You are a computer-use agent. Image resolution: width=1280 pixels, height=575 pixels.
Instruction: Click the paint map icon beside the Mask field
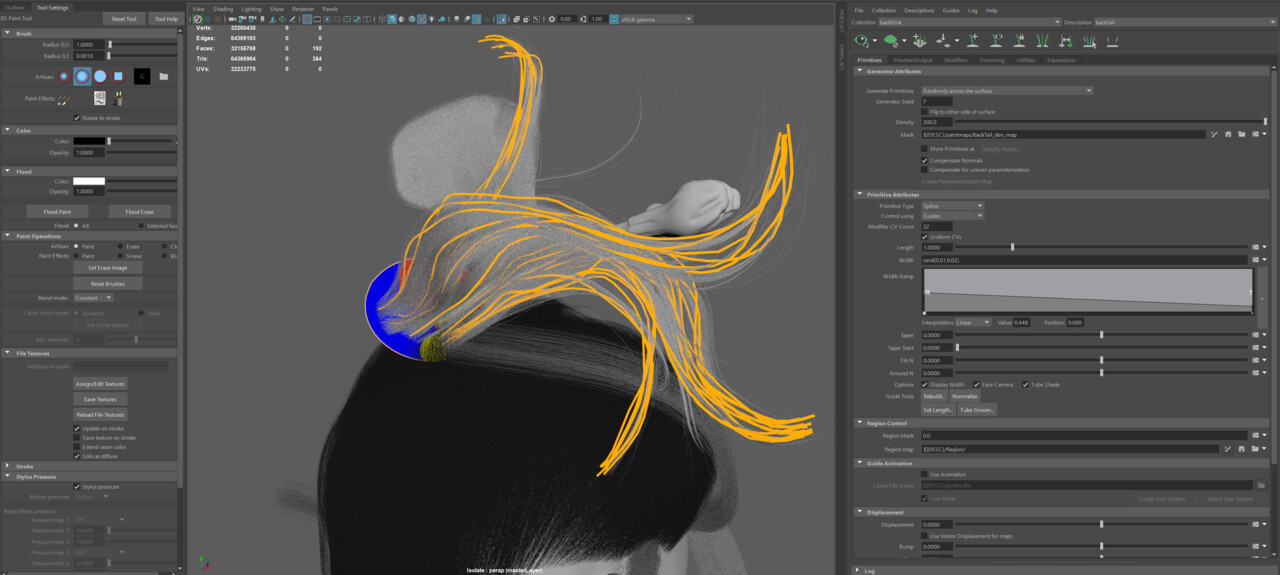point(1214,134)
